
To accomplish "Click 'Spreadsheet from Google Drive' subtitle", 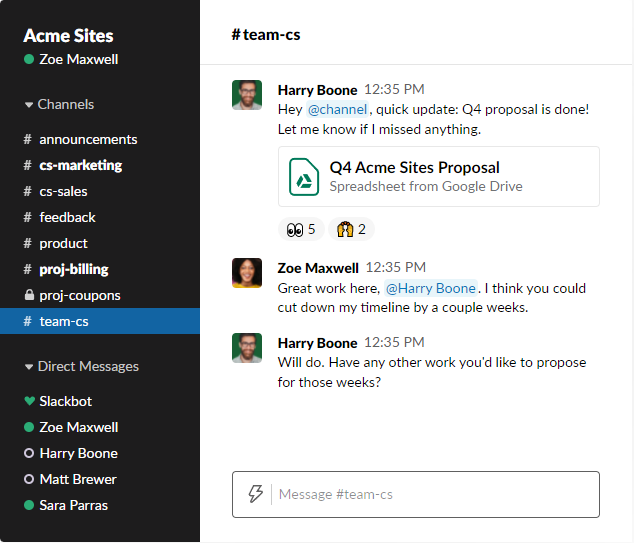I will click(x=426, y=186).
